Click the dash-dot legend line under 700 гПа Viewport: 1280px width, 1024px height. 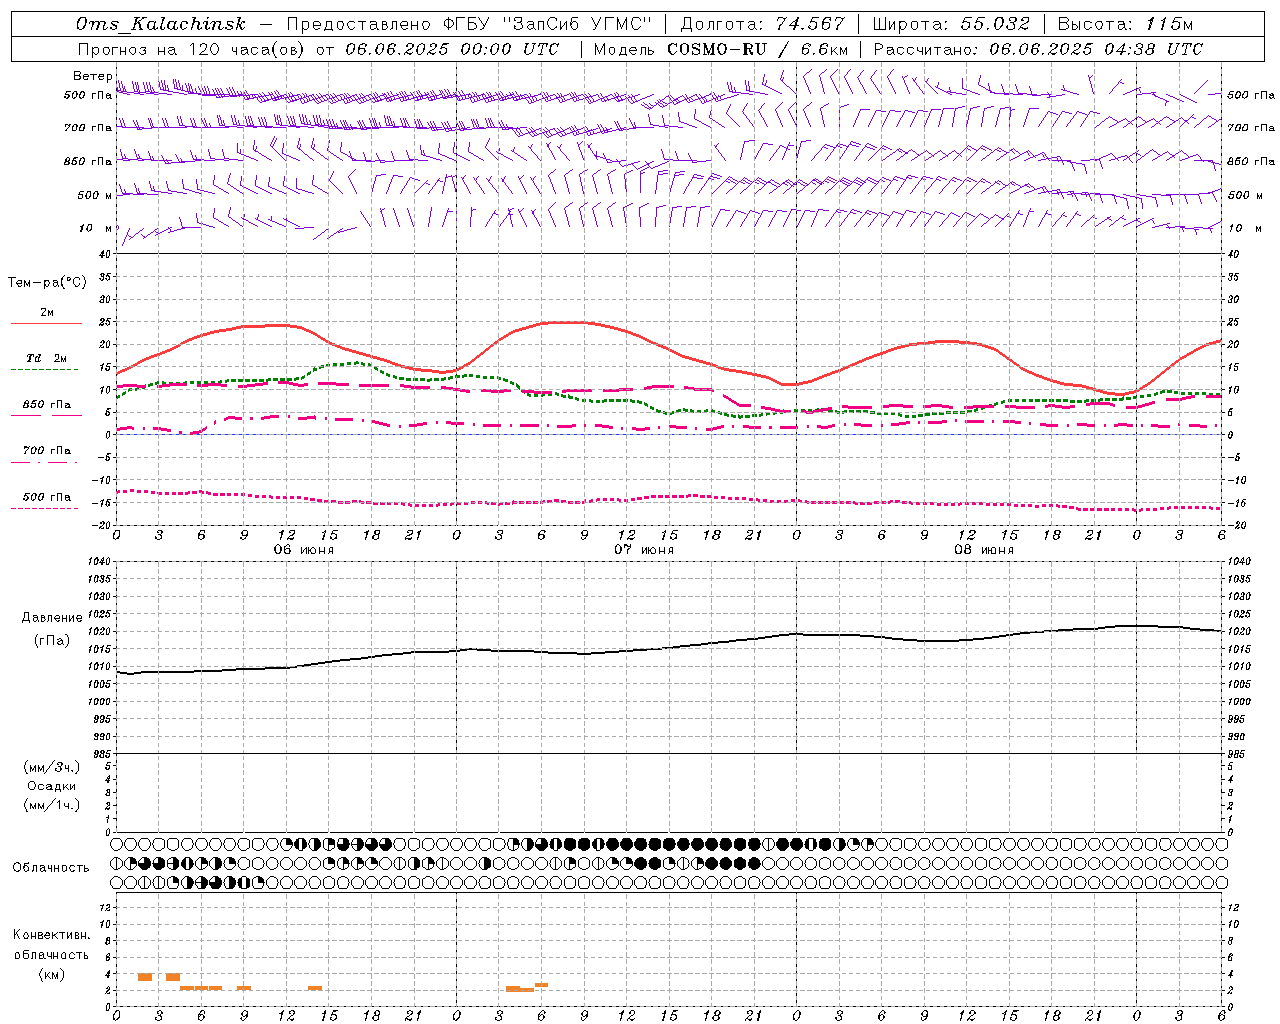coord(44,462)
